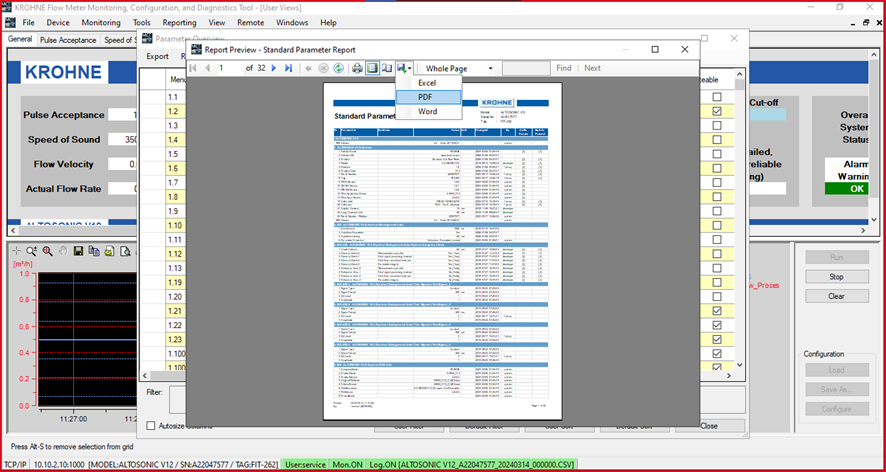Click the KROHNE app icon beside File menu
Viewport: 886px width, 472px height.
pos(10,23)
